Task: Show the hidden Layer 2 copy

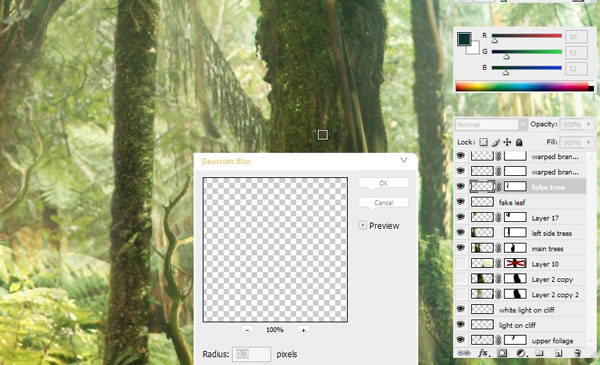Action: [x=461, y=279]
